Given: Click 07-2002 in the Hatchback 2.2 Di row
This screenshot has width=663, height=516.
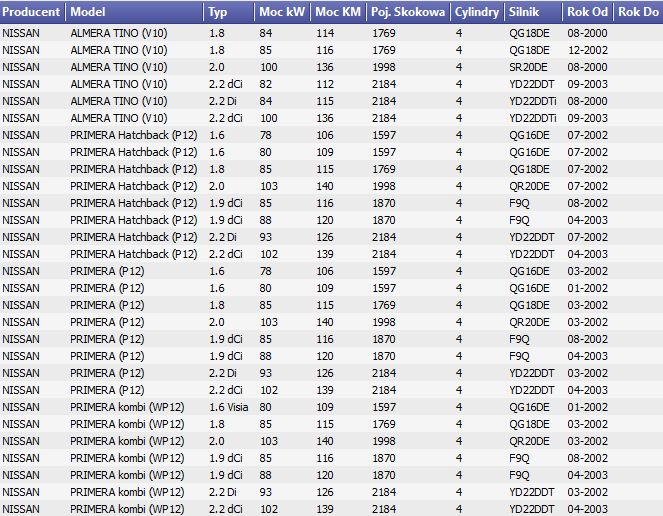Looking at the screenshot, I should pyautogui.click(x=588, y=237).
